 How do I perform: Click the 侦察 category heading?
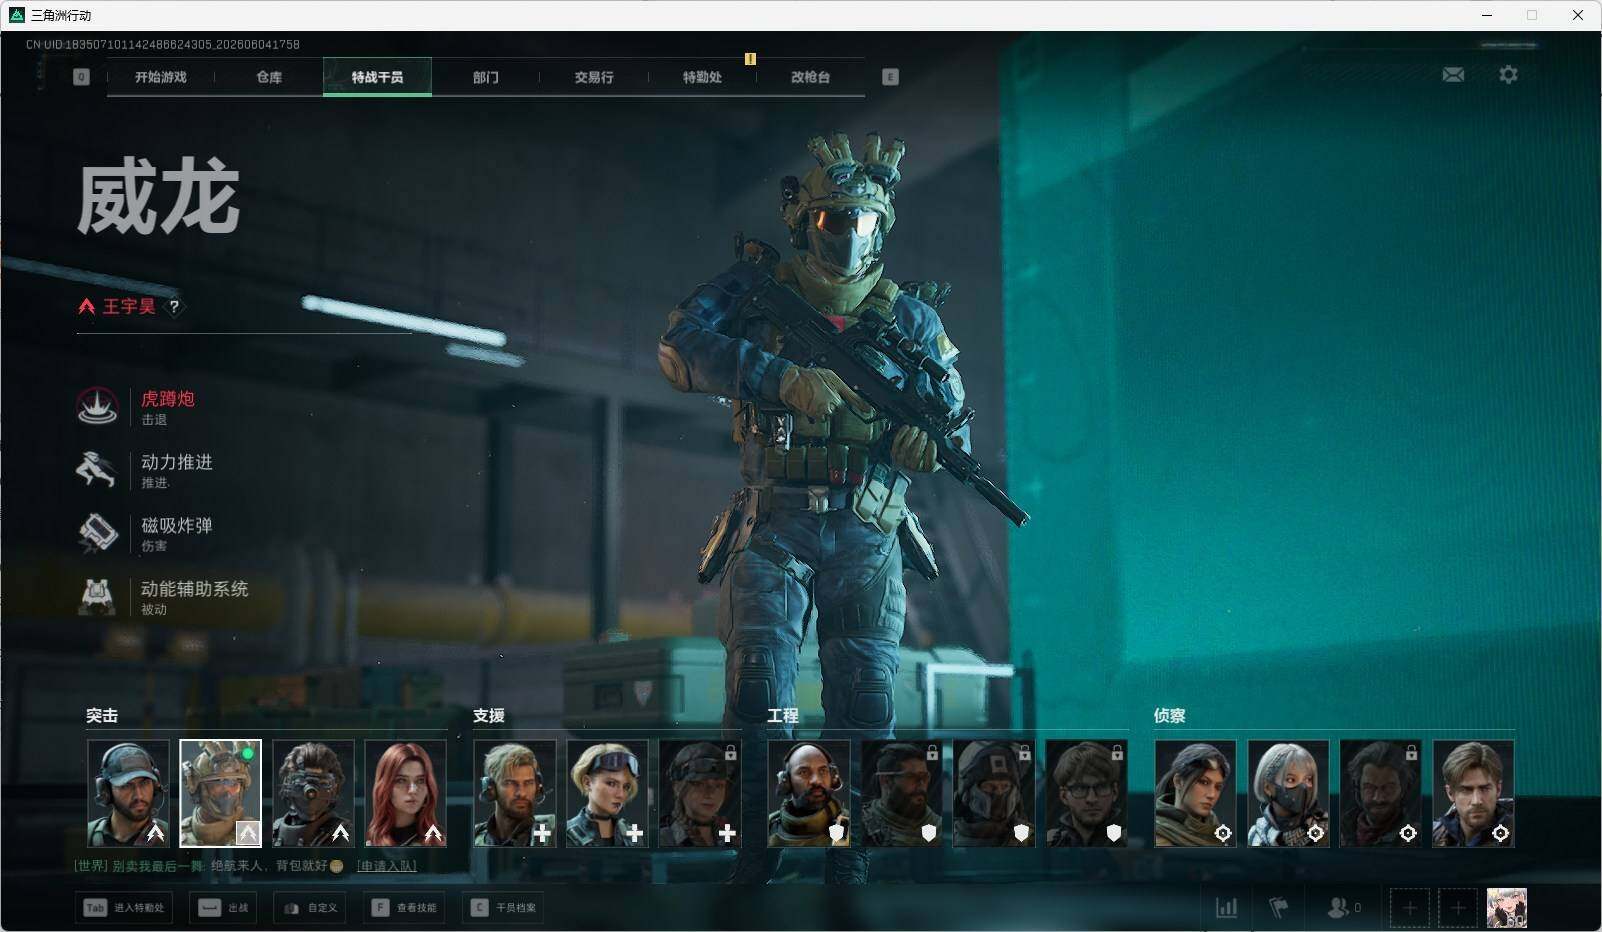pos(1170,716)
